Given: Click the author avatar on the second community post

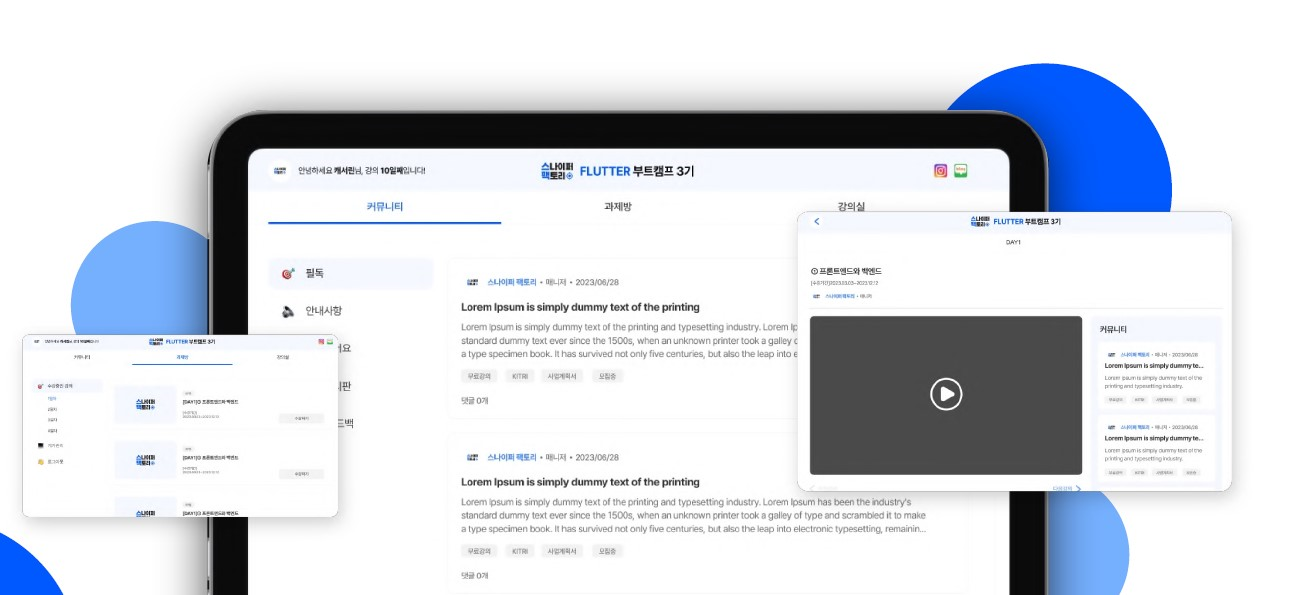Looking at the screenshot, I should (473, 457).
